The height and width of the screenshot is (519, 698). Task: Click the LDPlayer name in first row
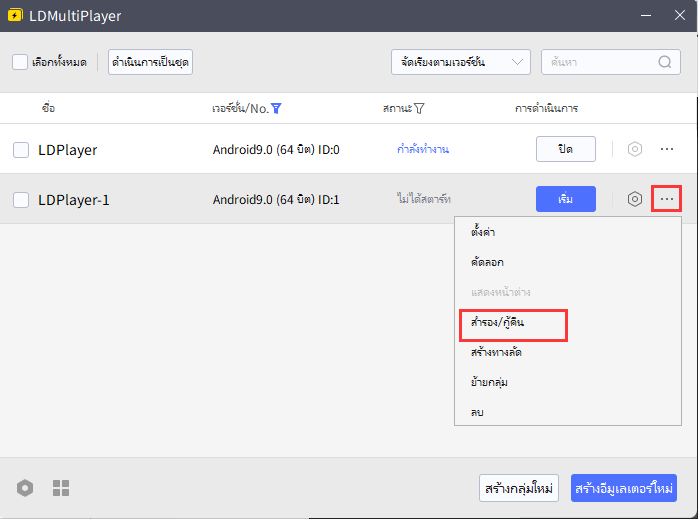click(67, 150)
